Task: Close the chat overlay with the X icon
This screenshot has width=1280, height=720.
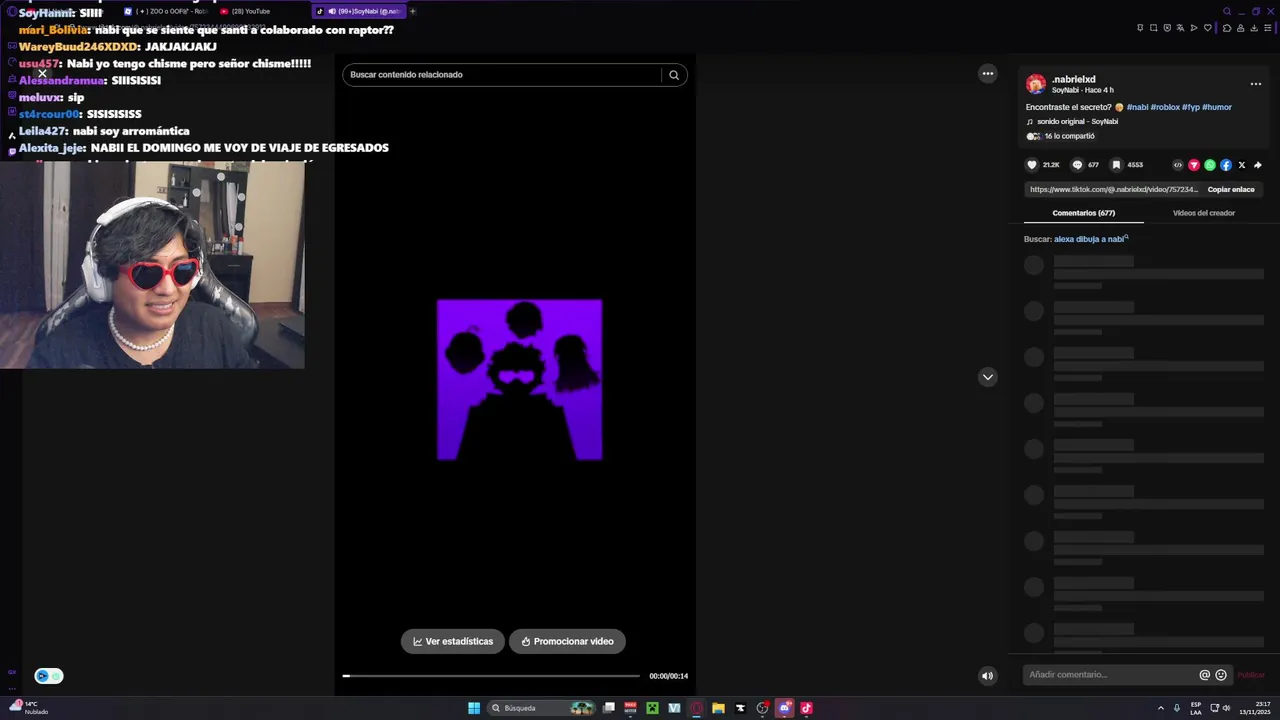Action: (x=42, y=73)
